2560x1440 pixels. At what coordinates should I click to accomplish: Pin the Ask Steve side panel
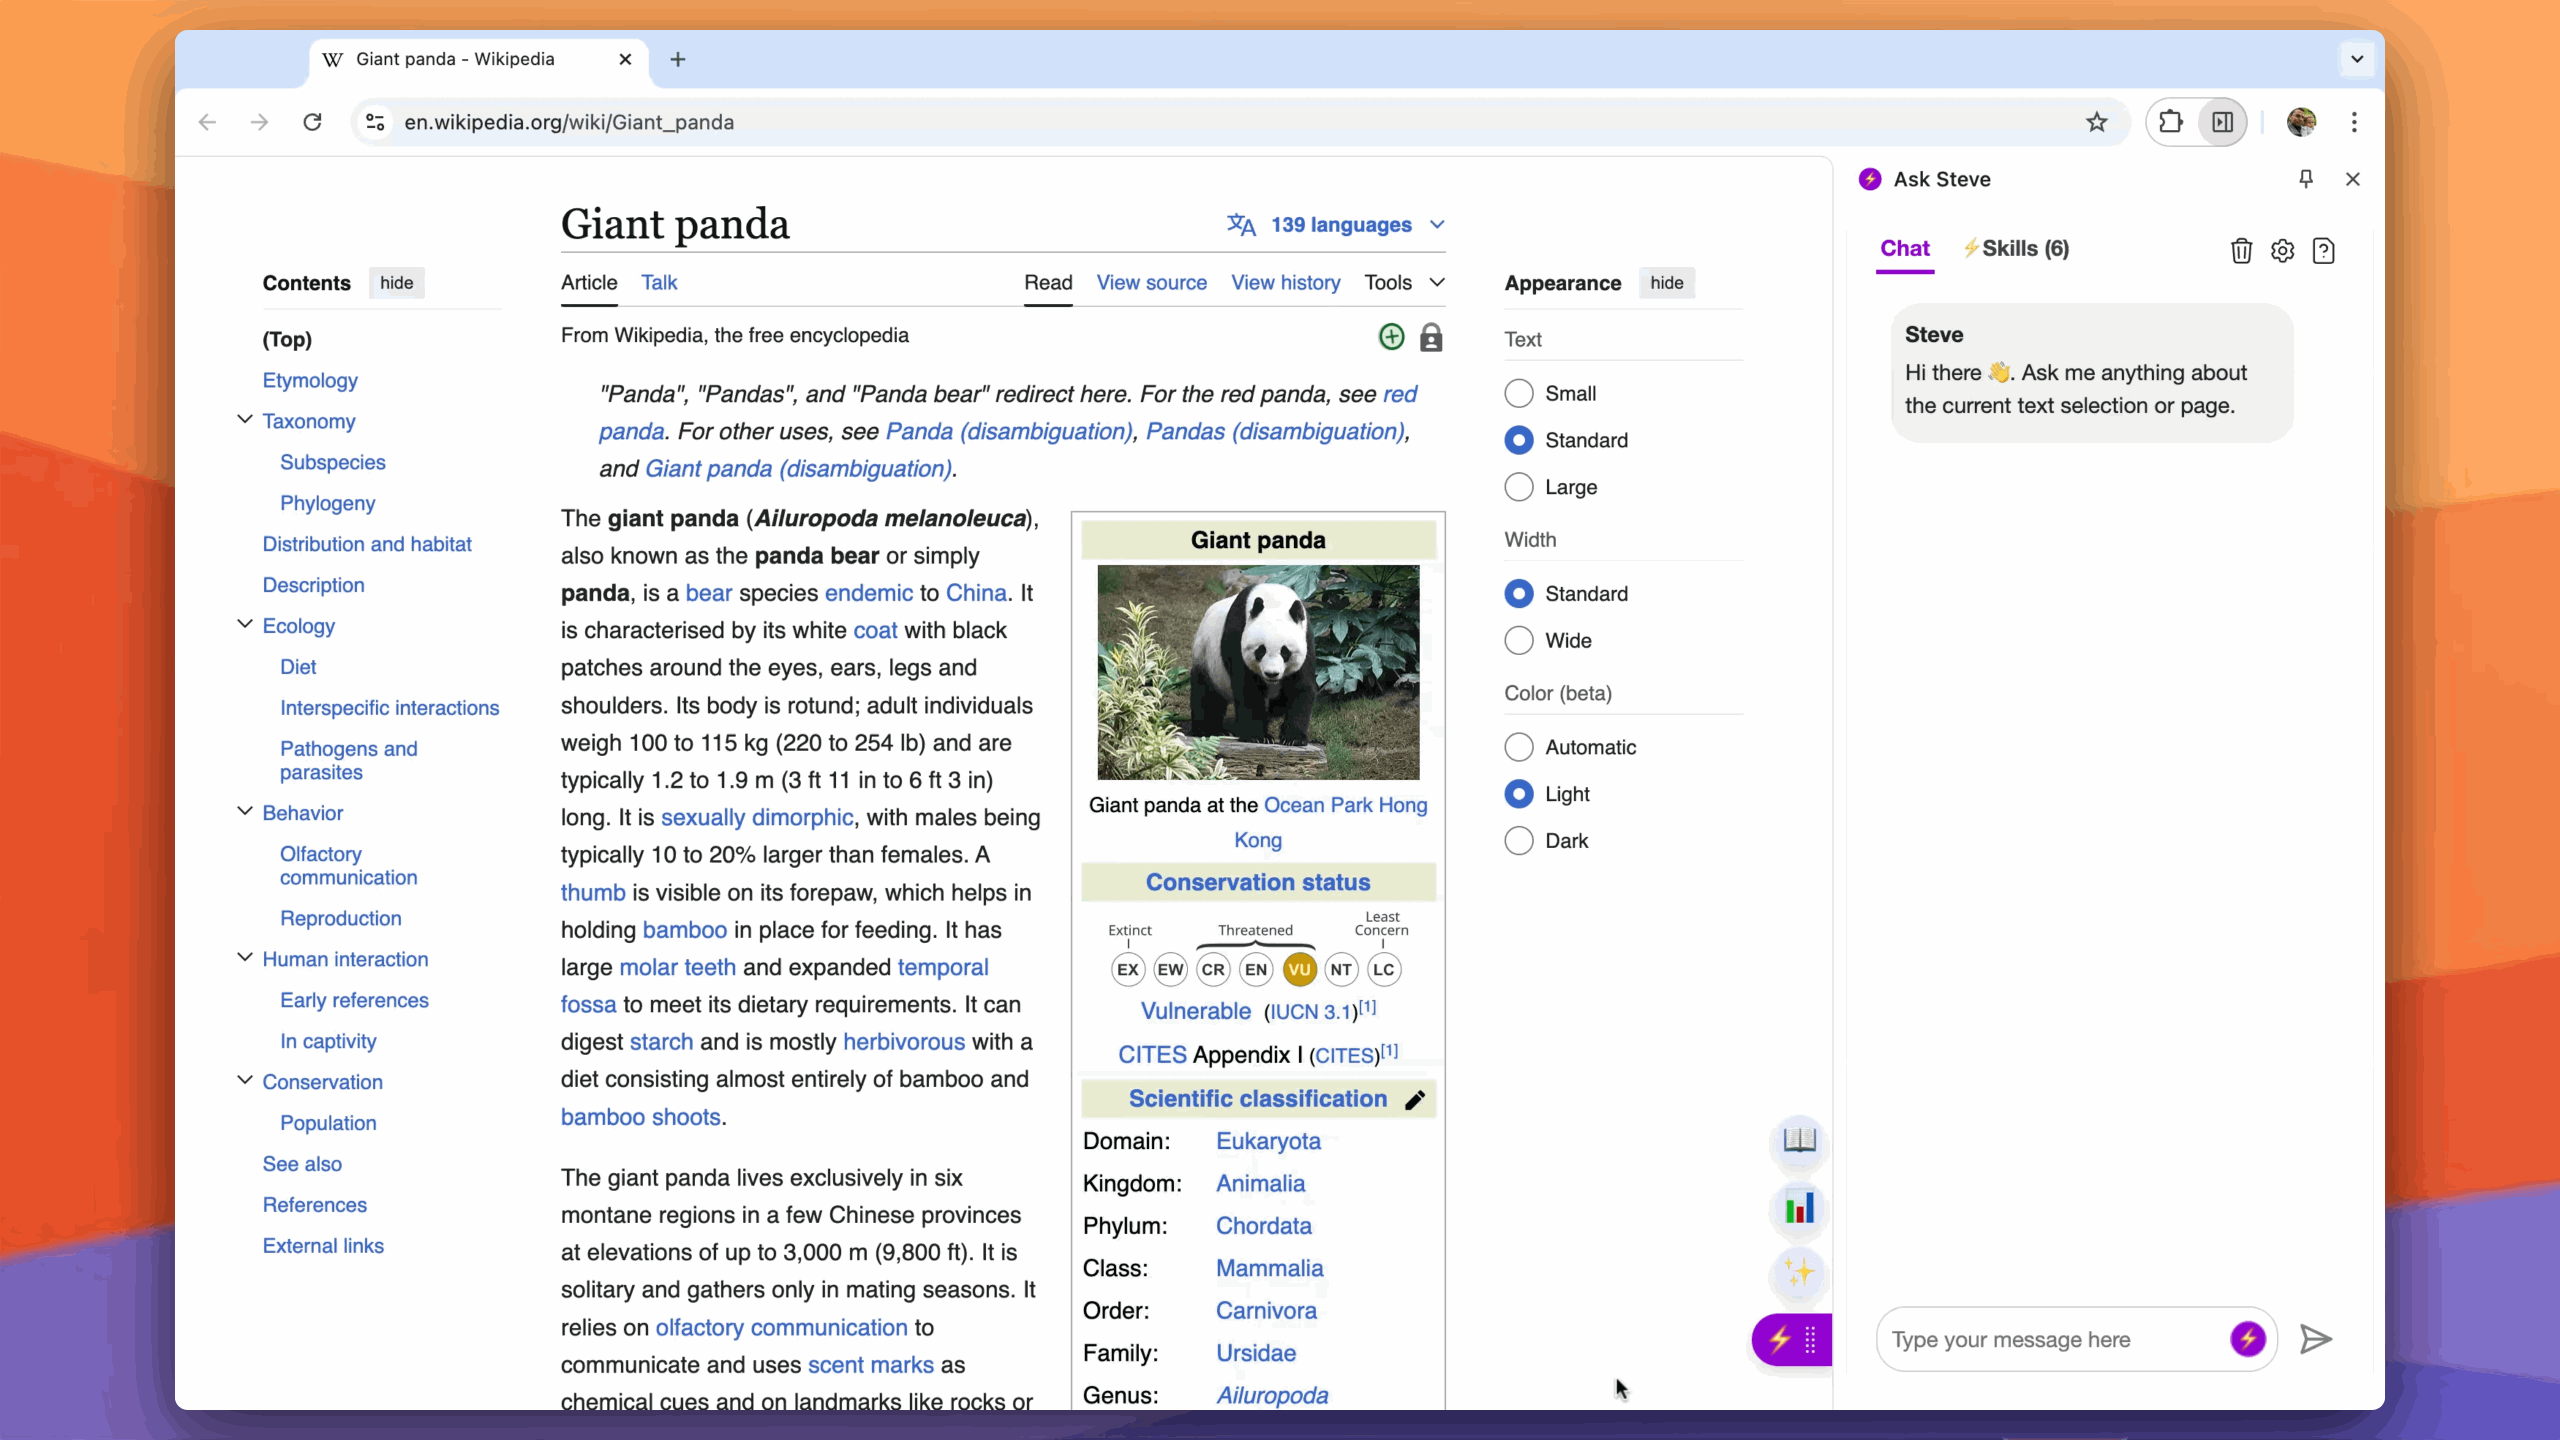point(2306,179)
